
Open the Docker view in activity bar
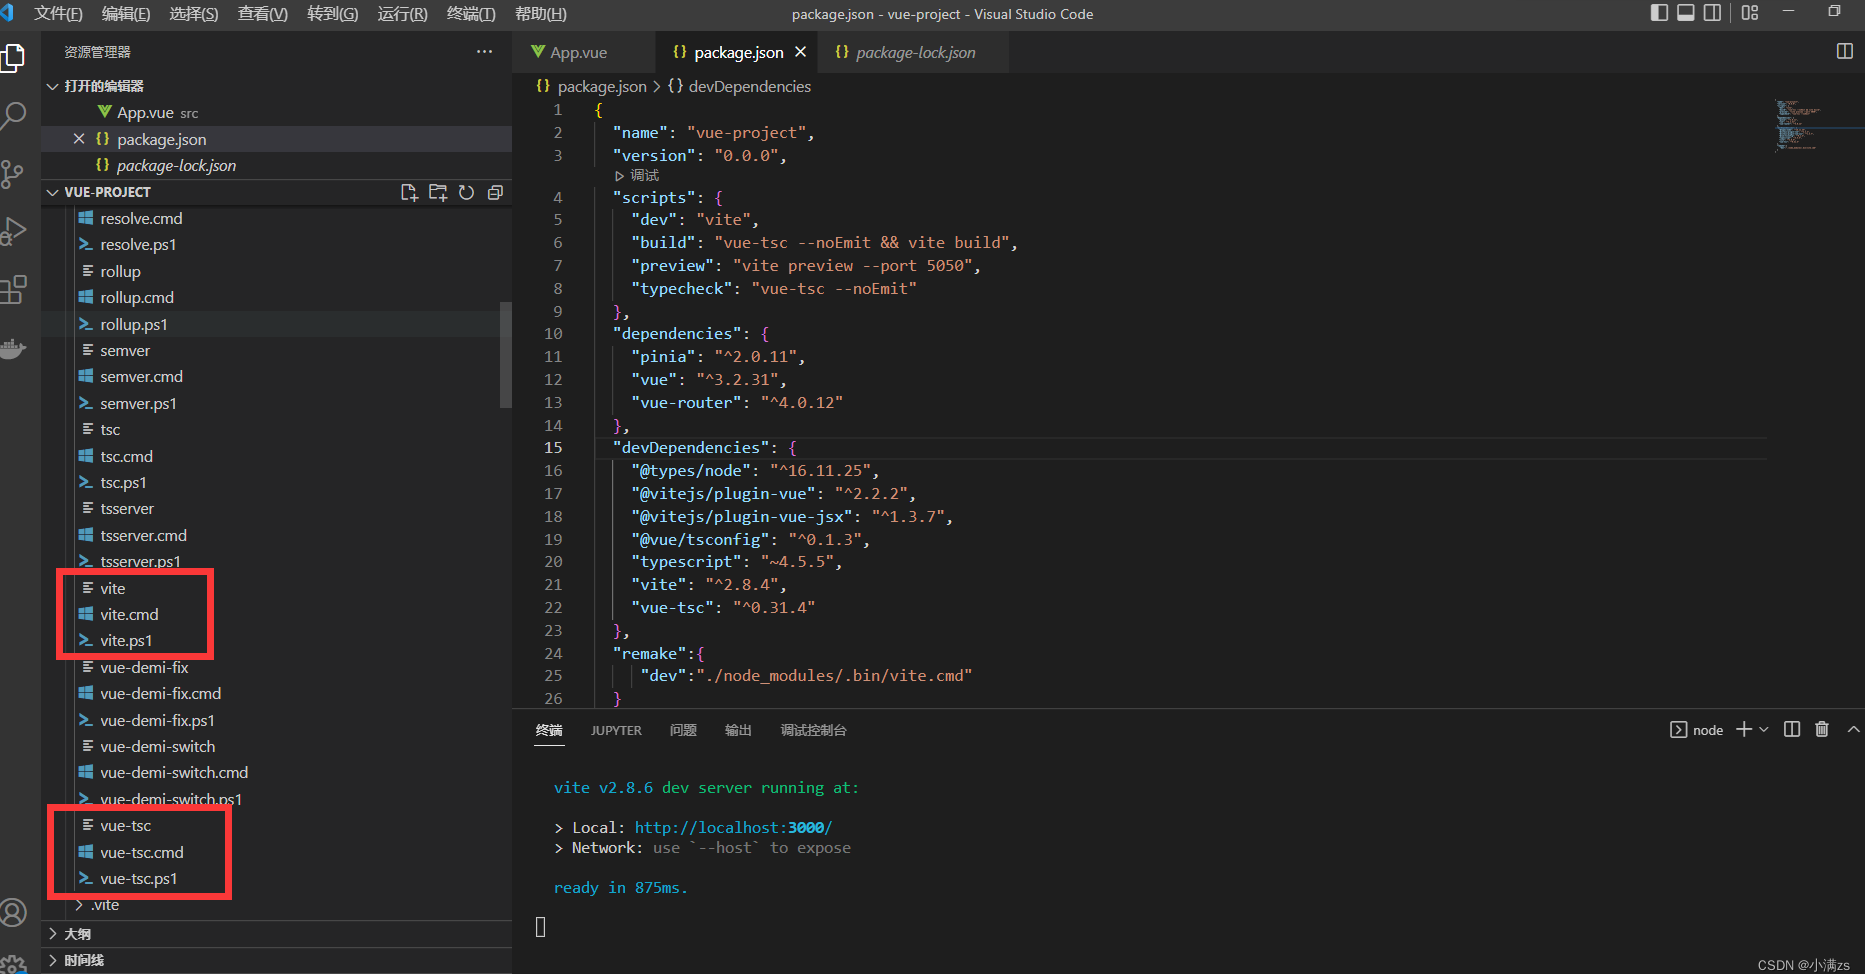[x=13, y=348]
